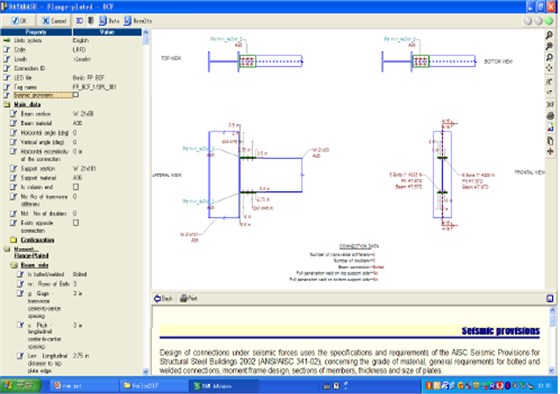The image size is (560, 394).
Task: Click the green circle status light
Action: [x=549, y=21]
